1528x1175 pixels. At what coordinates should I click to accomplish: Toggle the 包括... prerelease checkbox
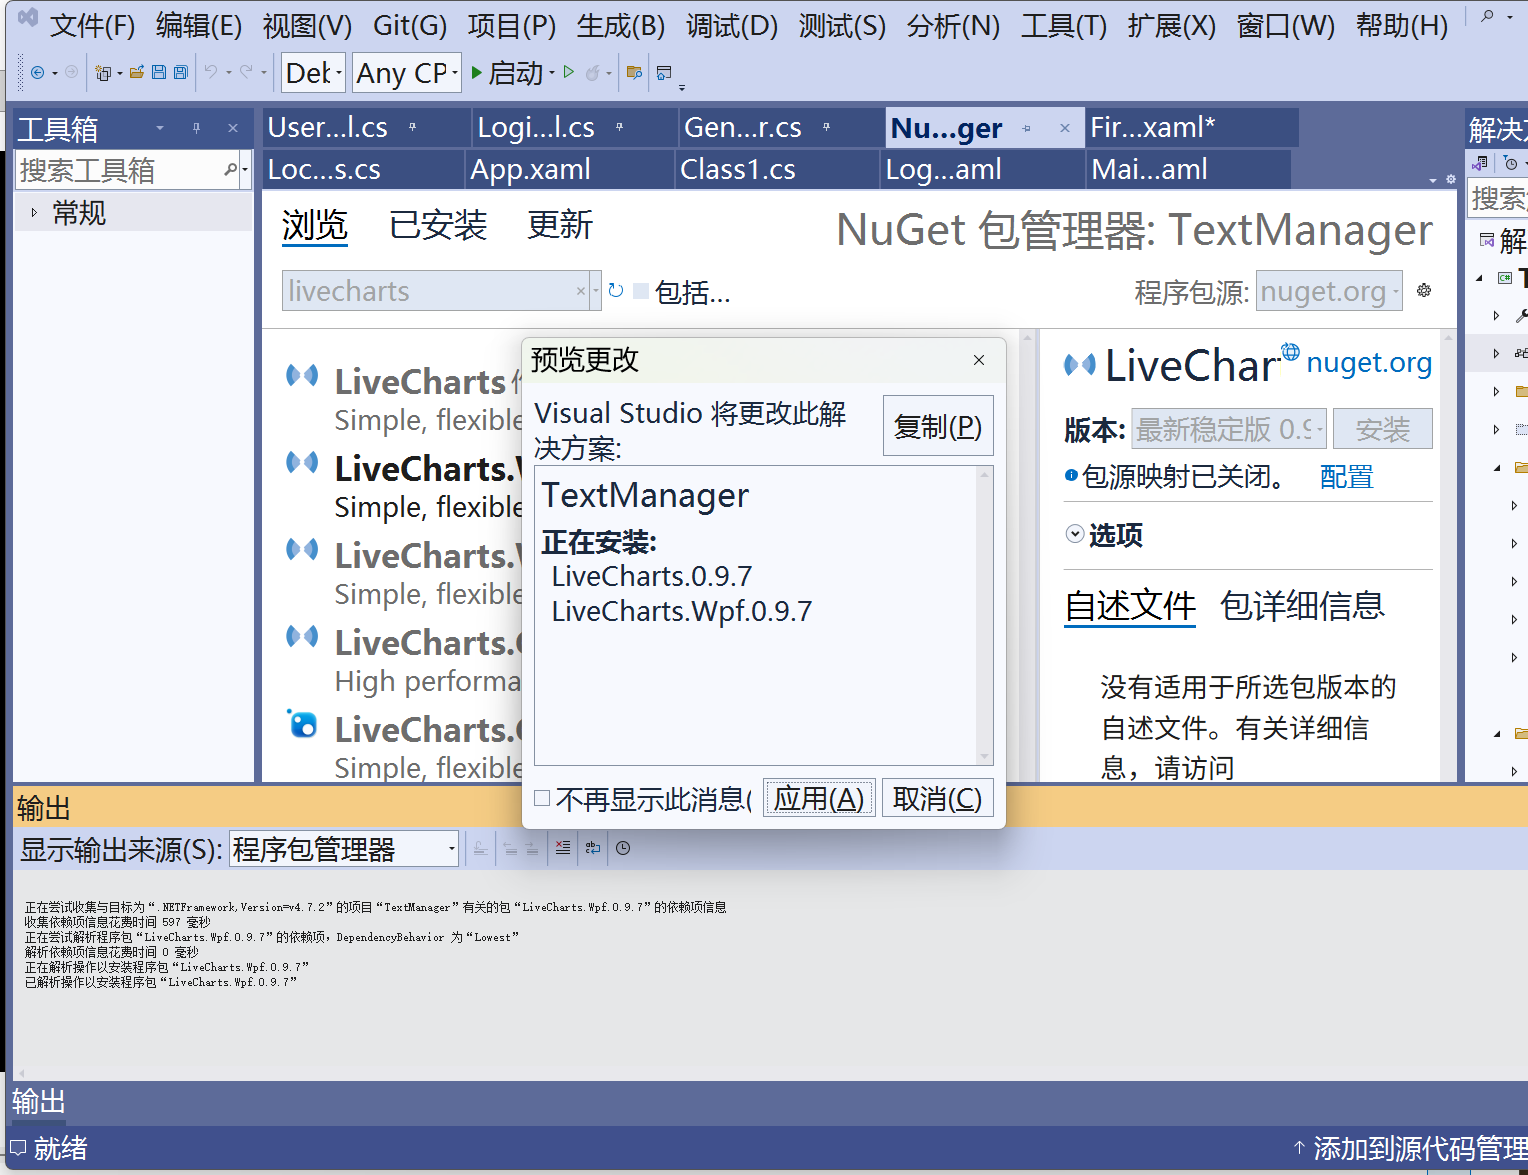pyautogui.click(x=641, y=291)
